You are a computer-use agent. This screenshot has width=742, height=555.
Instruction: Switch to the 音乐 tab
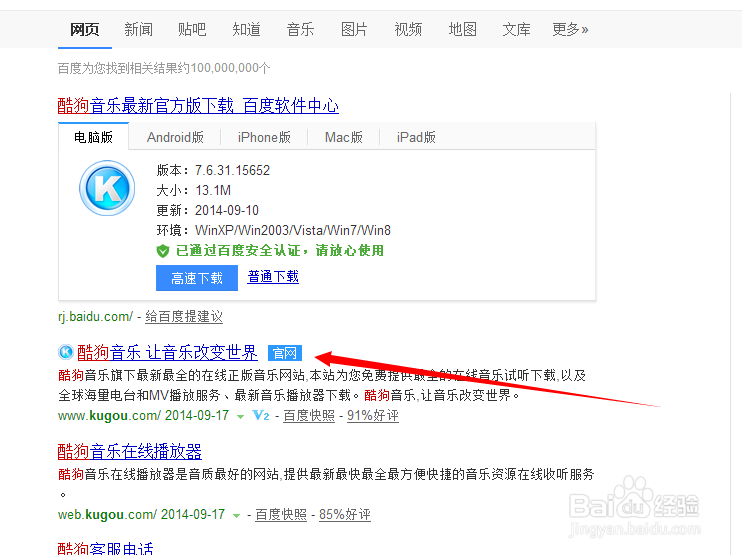tap(300, 29)
